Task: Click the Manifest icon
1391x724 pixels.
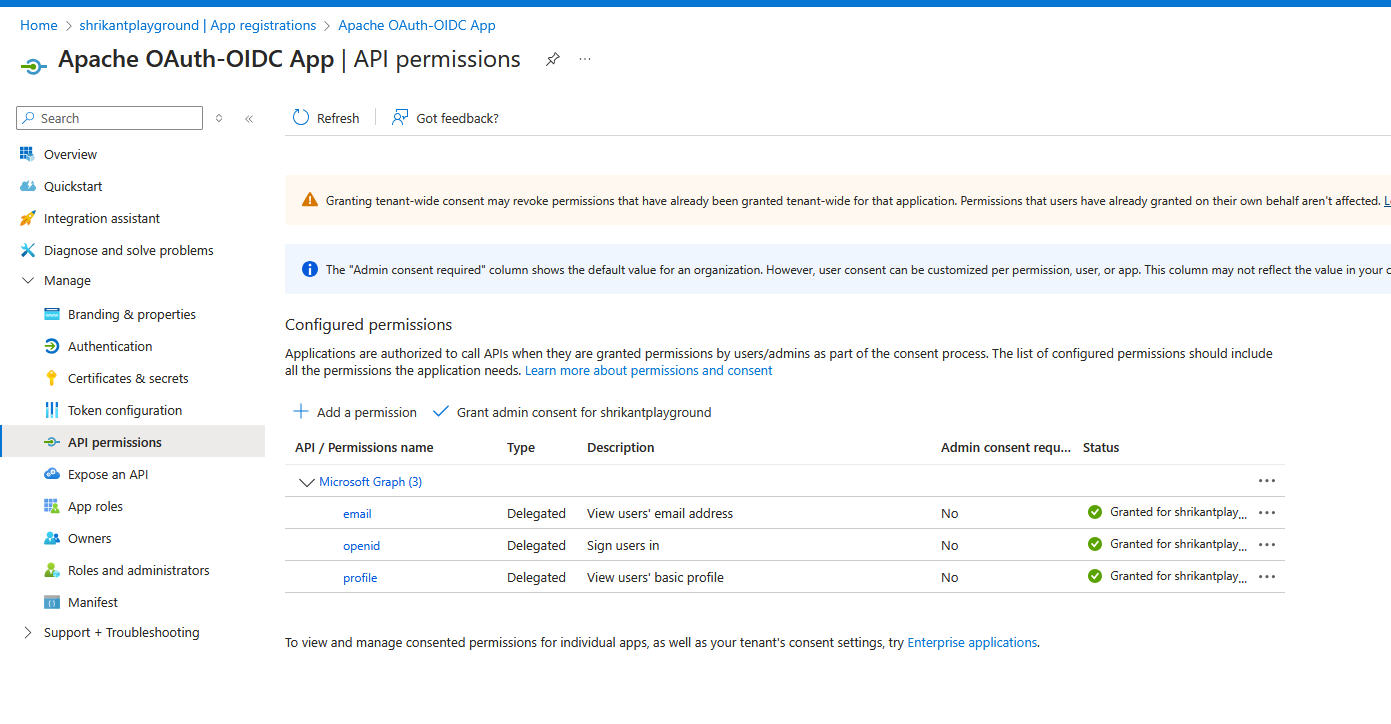Action: (x=52, y=602)
